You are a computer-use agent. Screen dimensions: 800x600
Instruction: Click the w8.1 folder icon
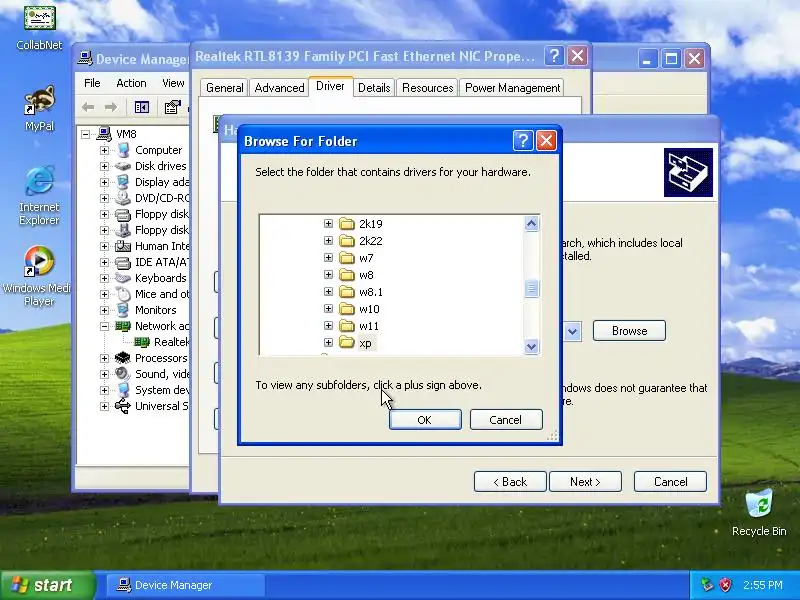(x=347, y=292)
